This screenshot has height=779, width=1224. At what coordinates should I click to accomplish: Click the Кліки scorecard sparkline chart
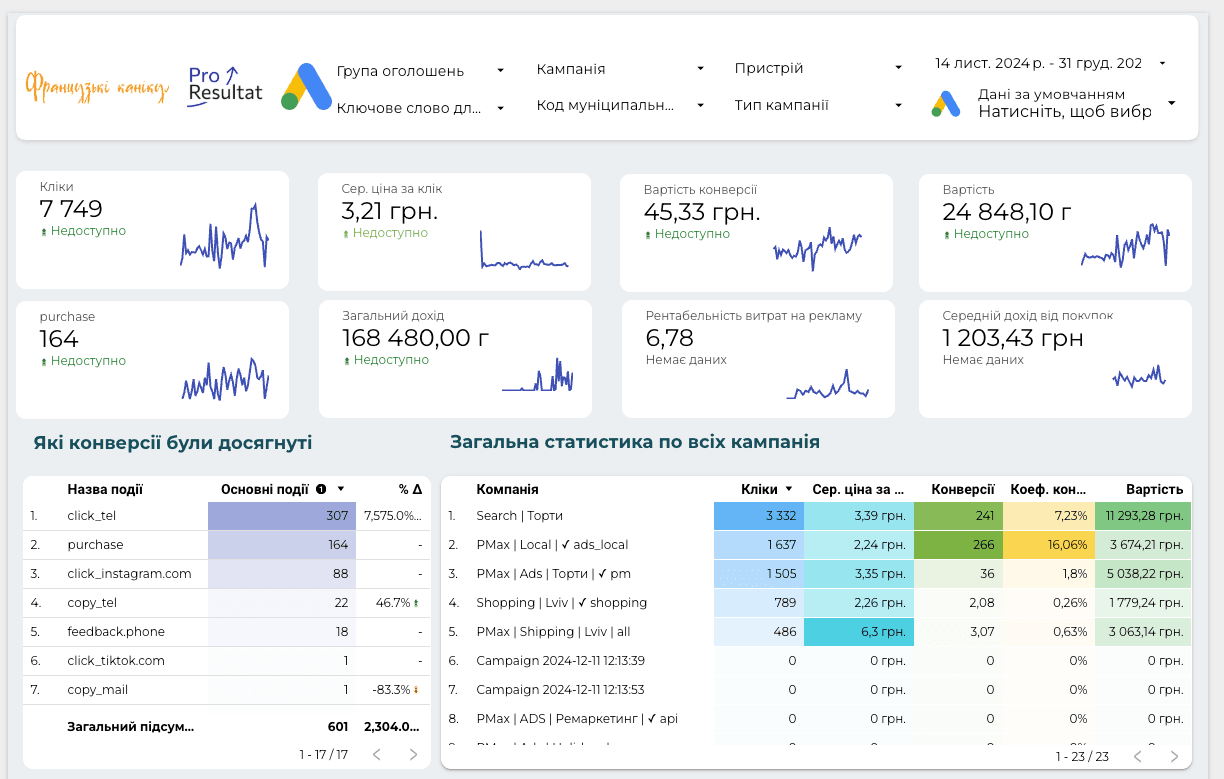point(225,236)
